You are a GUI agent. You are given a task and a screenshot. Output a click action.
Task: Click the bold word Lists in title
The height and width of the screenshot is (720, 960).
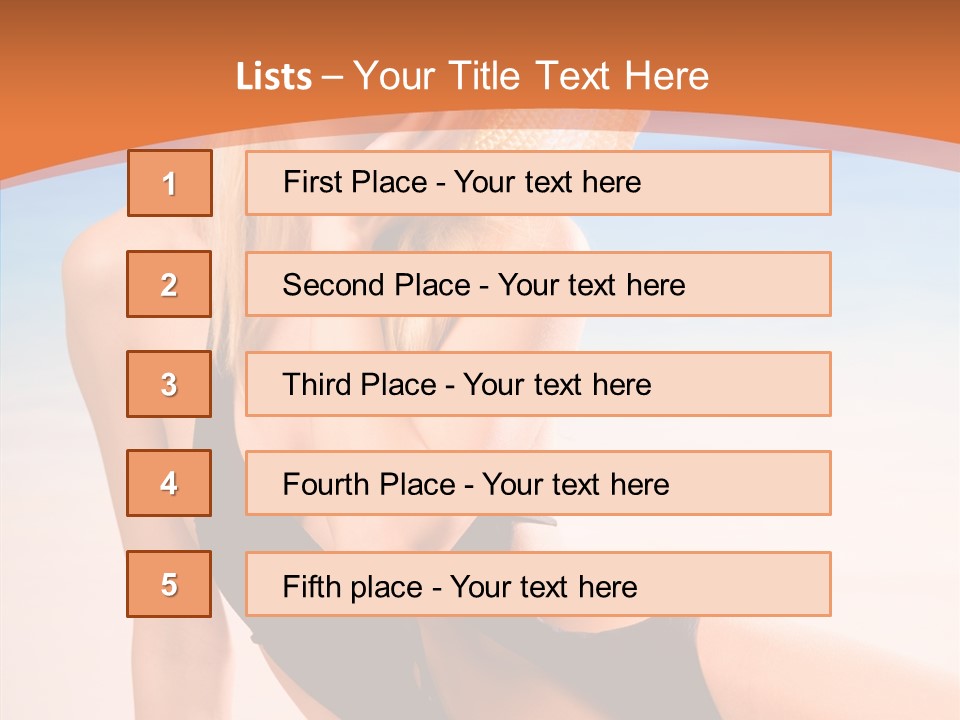click(274, 77)
